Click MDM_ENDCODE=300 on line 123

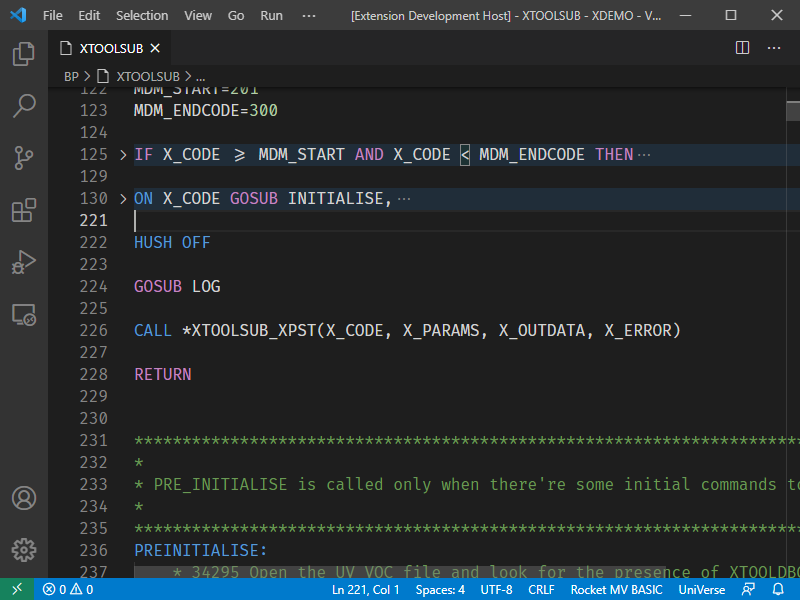(x=206, y=111)
